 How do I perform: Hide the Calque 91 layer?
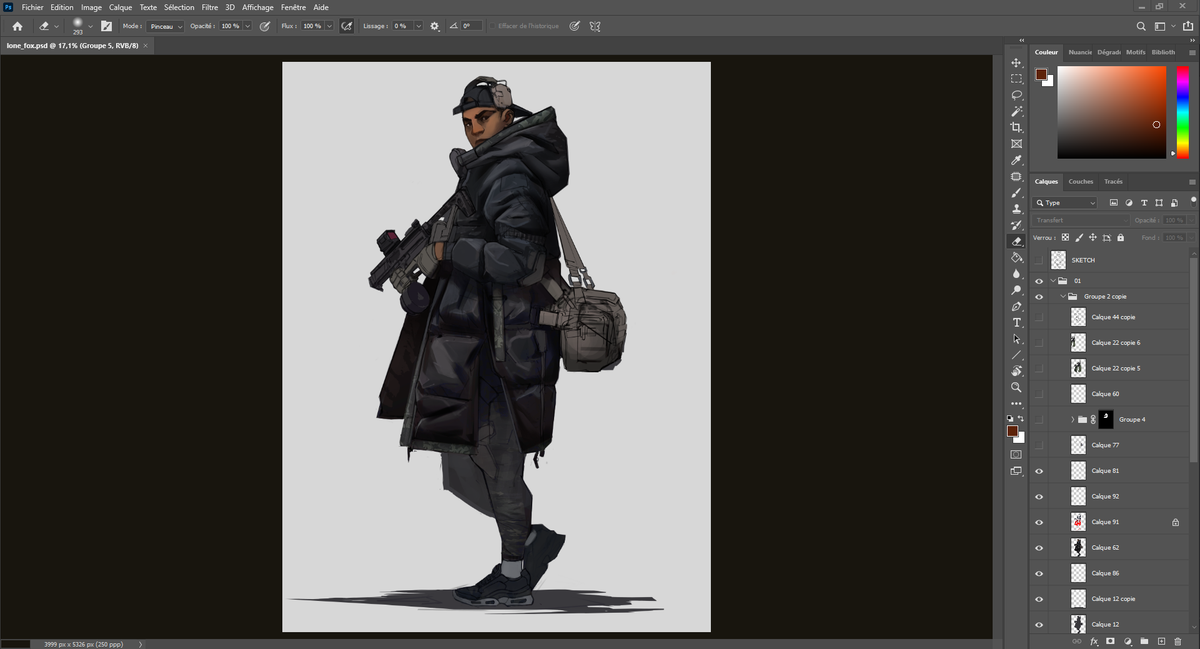(1039, 522)
